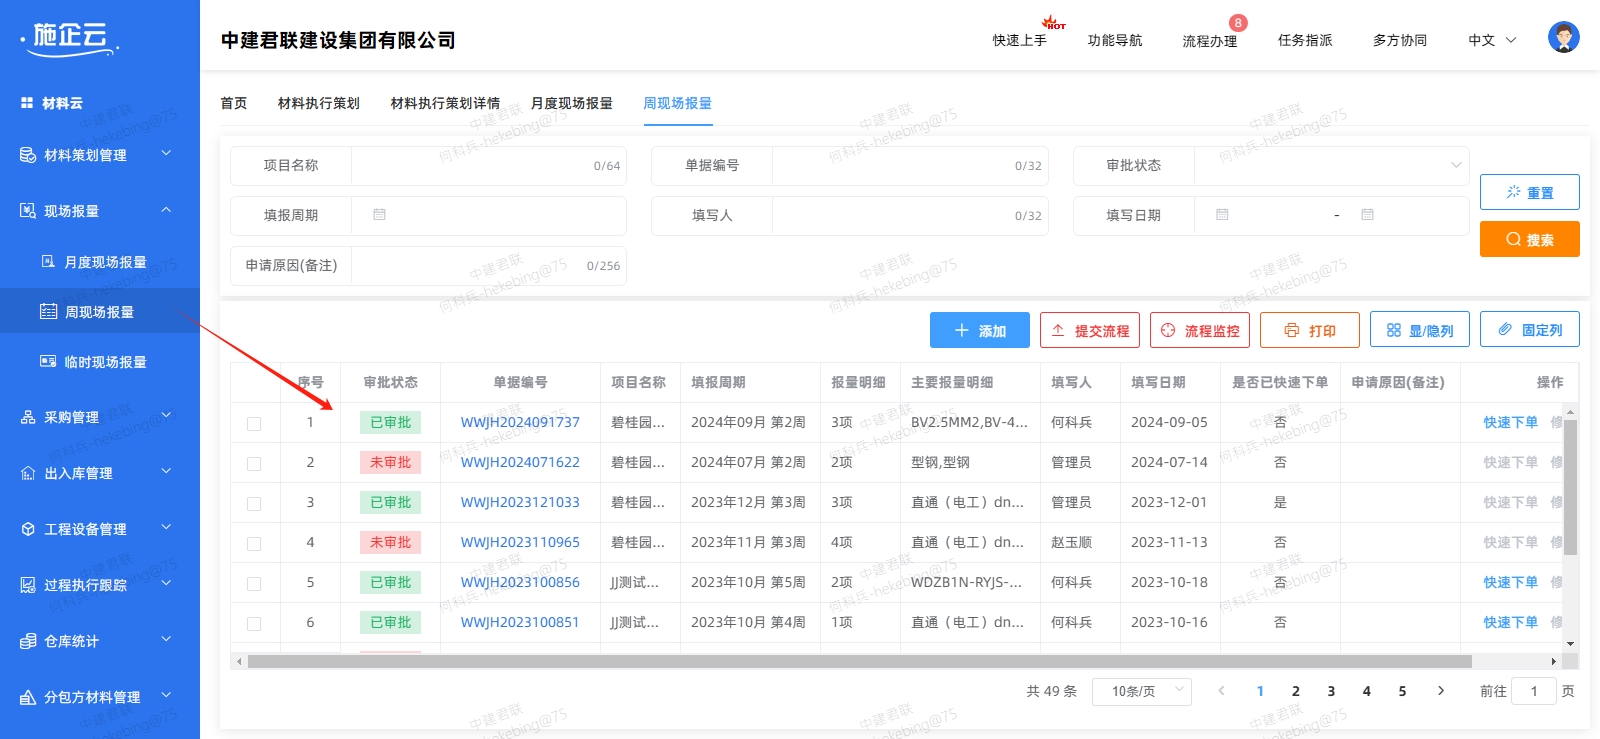The image size is (1600, 739).
Task: Open the 10条/页 page size dropdown
Action: [1142, 691]
